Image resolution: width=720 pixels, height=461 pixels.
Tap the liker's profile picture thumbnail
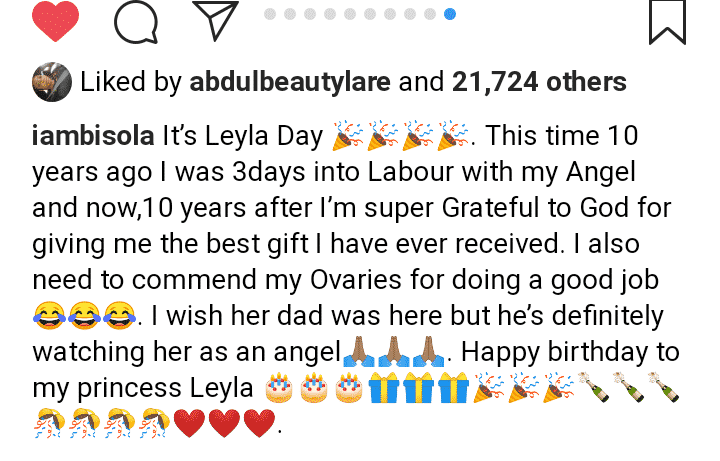[52, 82]
